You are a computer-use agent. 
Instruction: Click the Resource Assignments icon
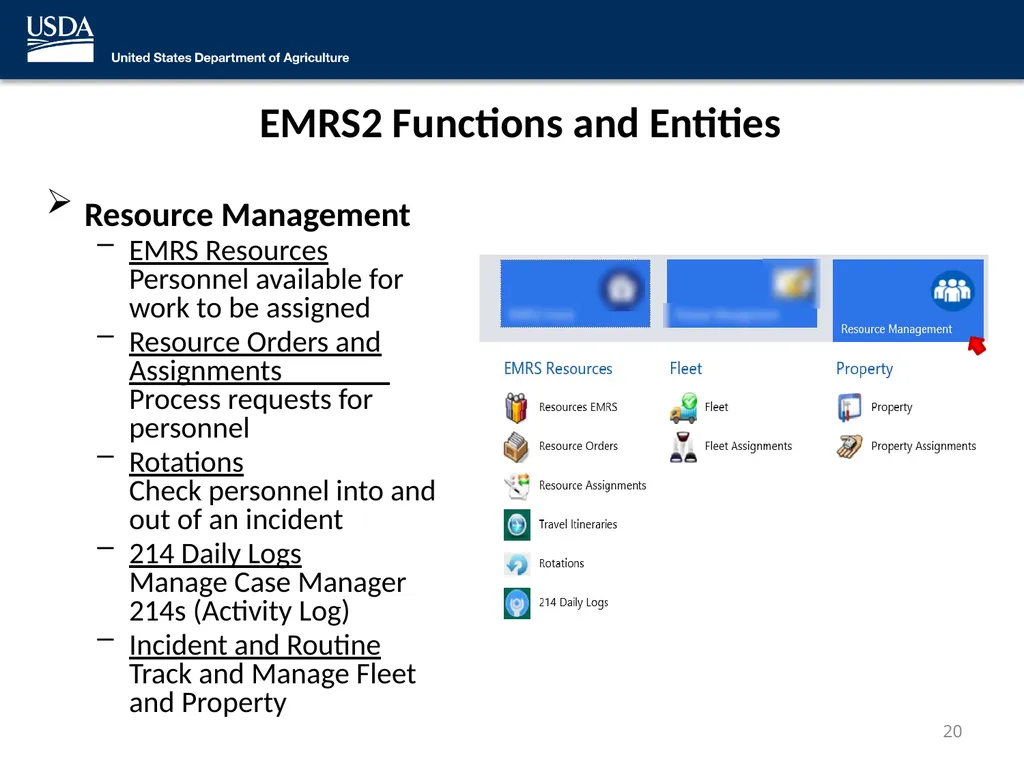(x=517, y=486)
